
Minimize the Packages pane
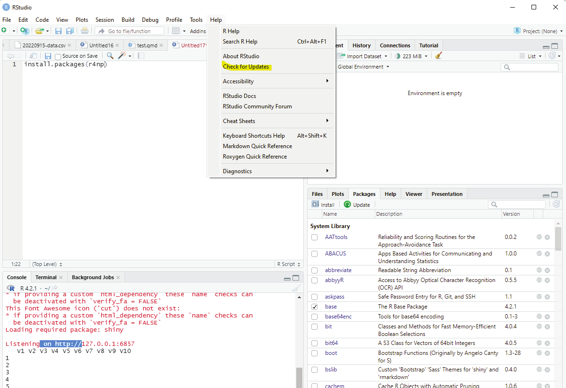546,195
